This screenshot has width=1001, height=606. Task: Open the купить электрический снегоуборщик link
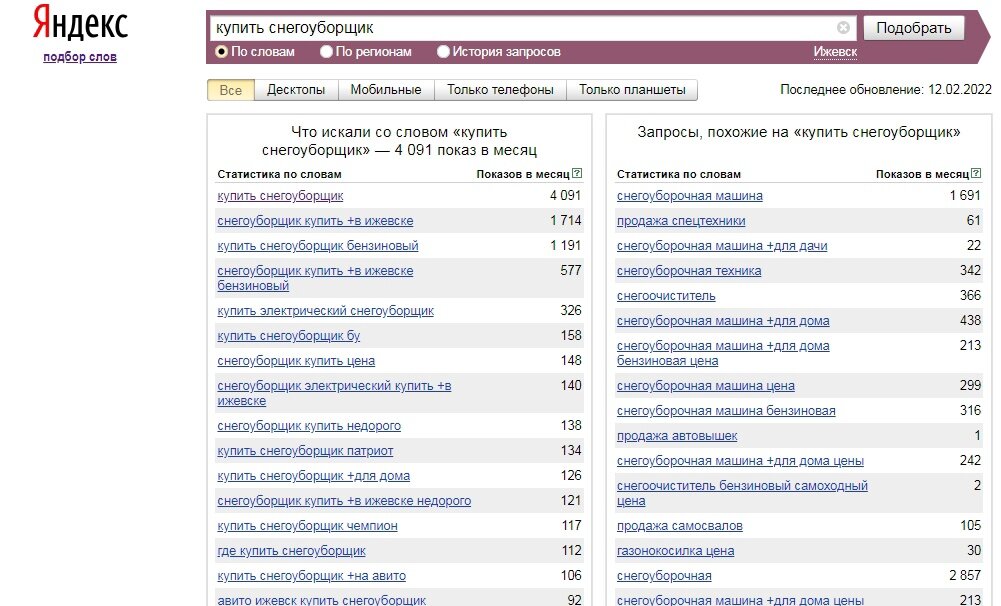[x=326, y=311]
